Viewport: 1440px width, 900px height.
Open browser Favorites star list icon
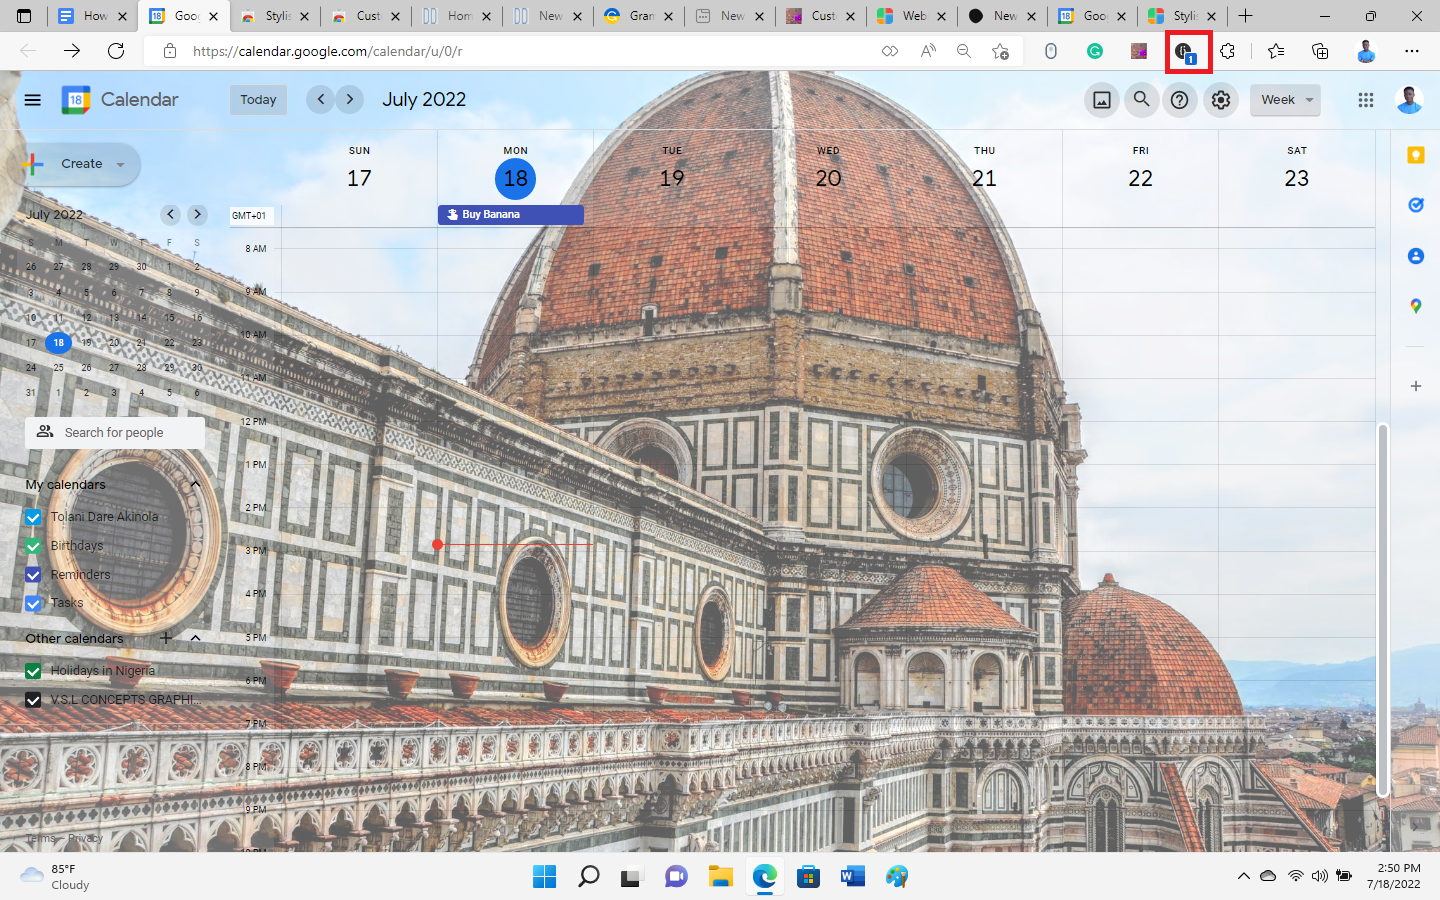point(1276,51)
